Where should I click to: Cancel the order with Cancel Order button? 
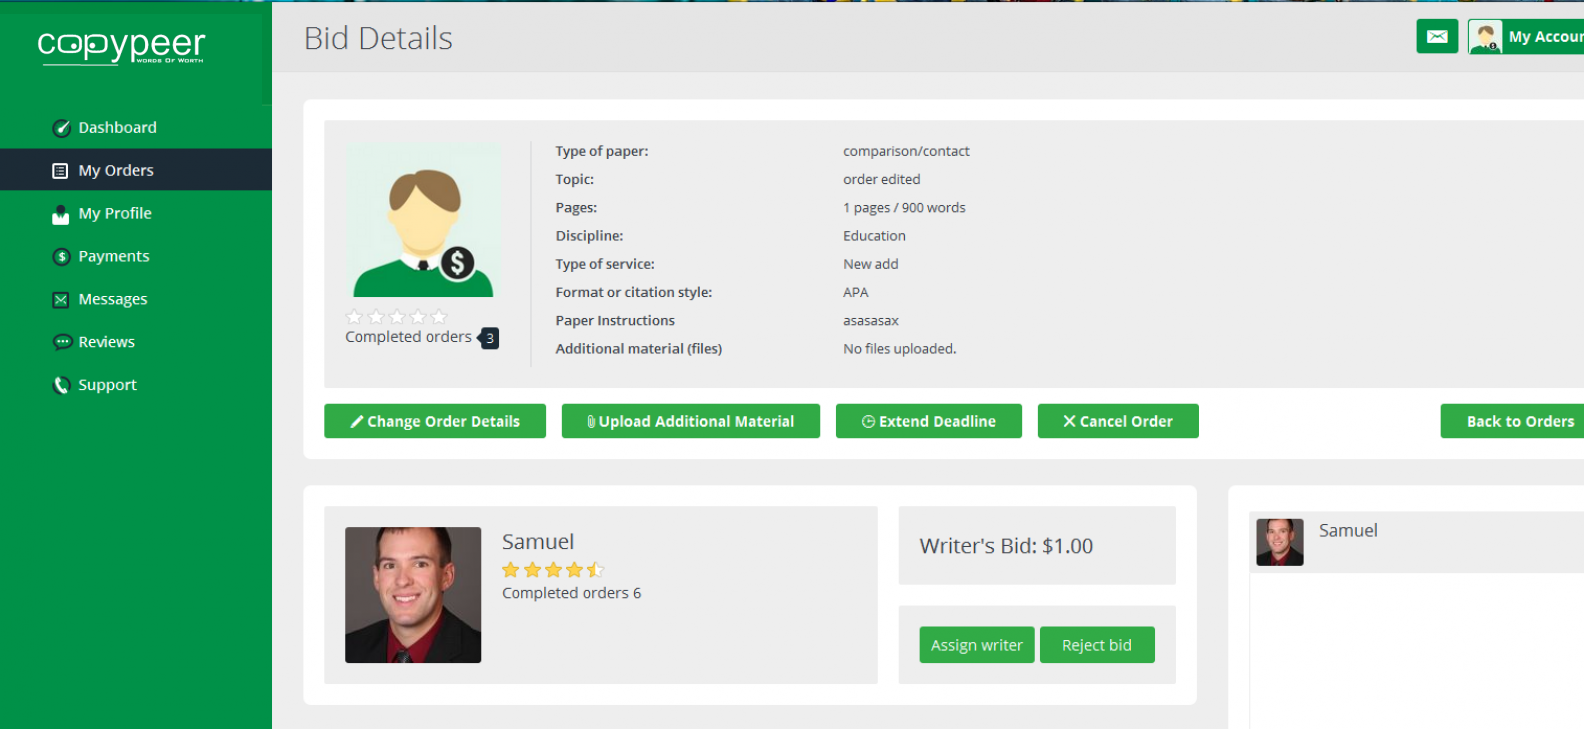(1117, 421)
